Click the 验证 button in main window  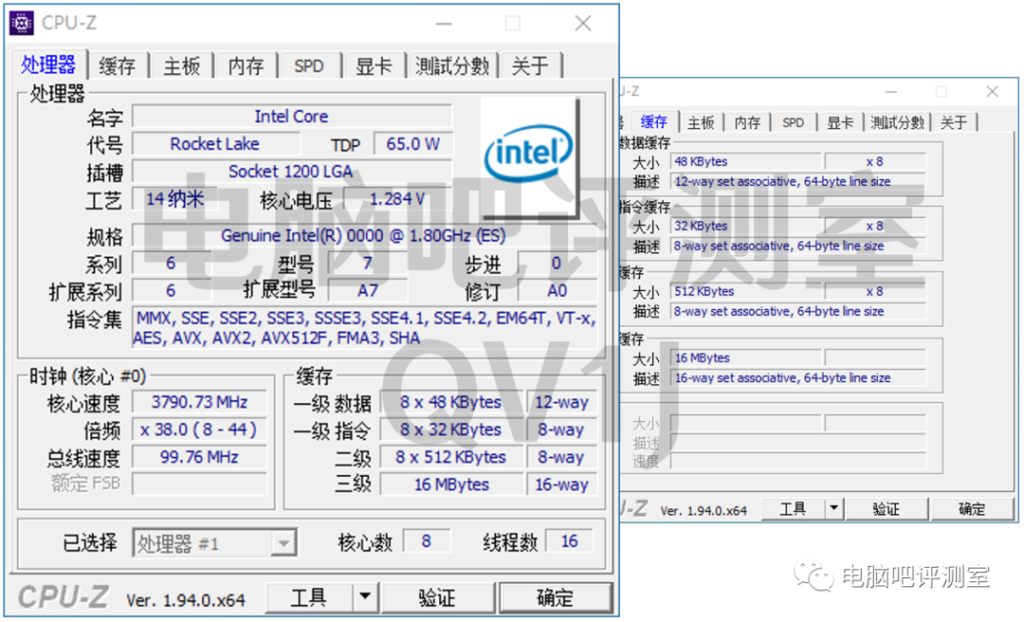437,597
